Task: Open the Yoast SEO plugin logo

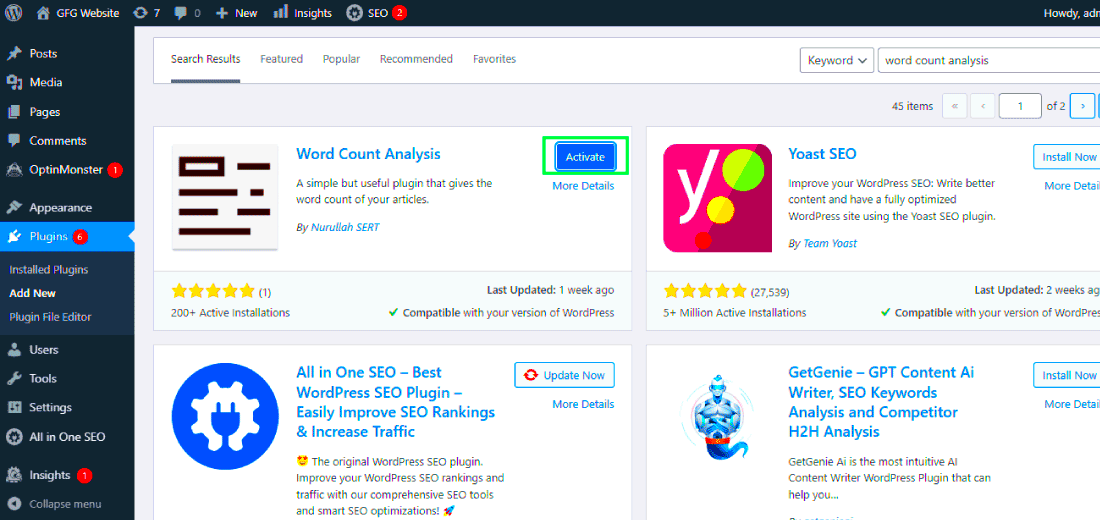Action: tap(717, 197)
